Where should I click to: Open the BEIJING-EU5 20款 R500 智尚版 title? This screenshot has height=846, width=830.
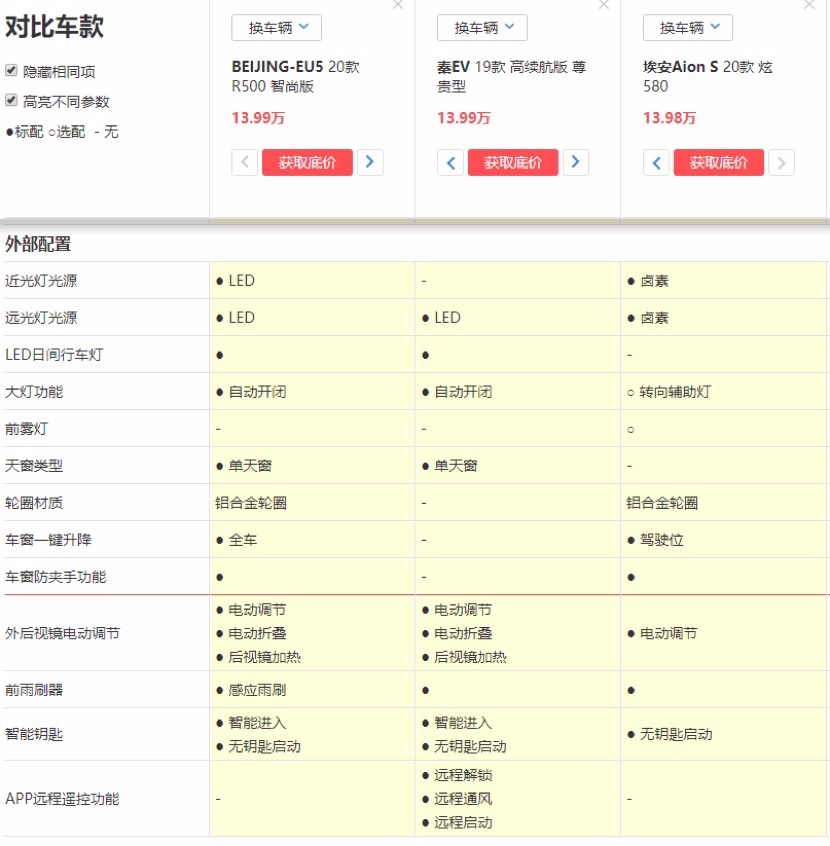[x=296, y=77]
